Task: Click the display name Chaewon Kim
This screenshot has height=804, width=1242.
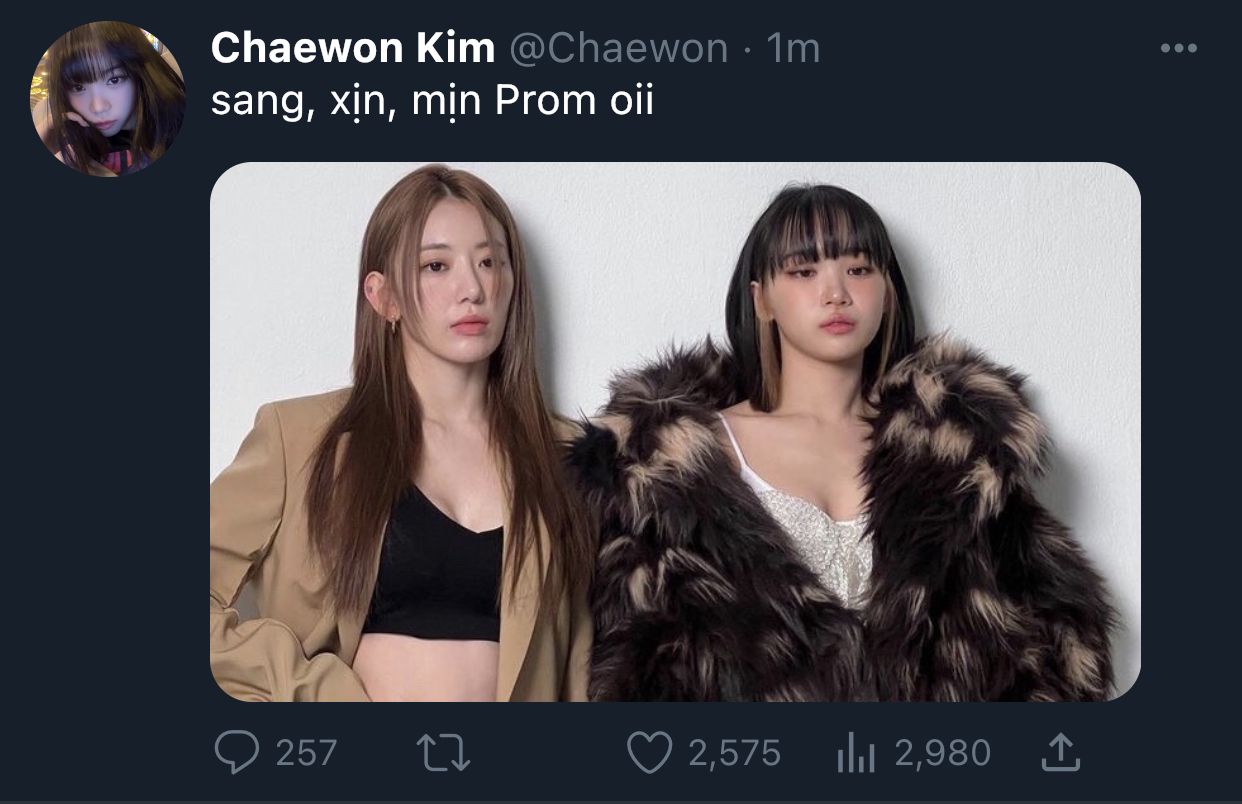Action: 353,48
